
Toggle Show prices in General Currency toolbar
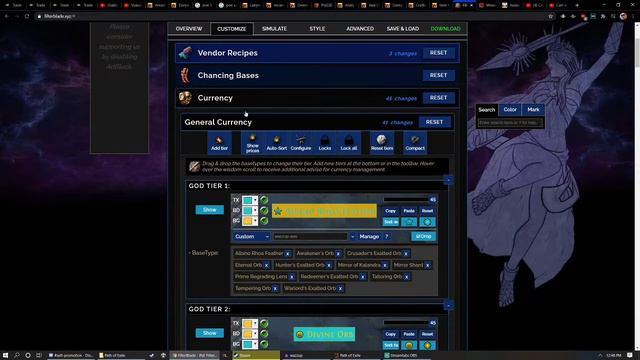coord(252,142)
